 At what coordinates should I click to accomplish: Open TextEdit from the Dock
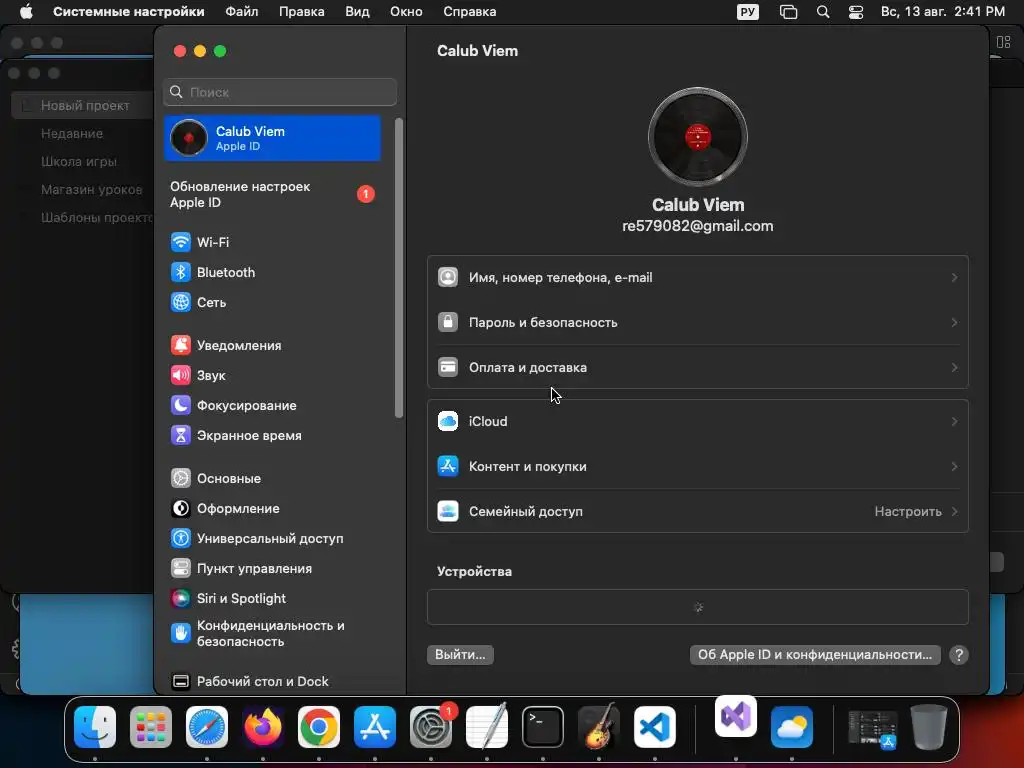pos(487,727)
